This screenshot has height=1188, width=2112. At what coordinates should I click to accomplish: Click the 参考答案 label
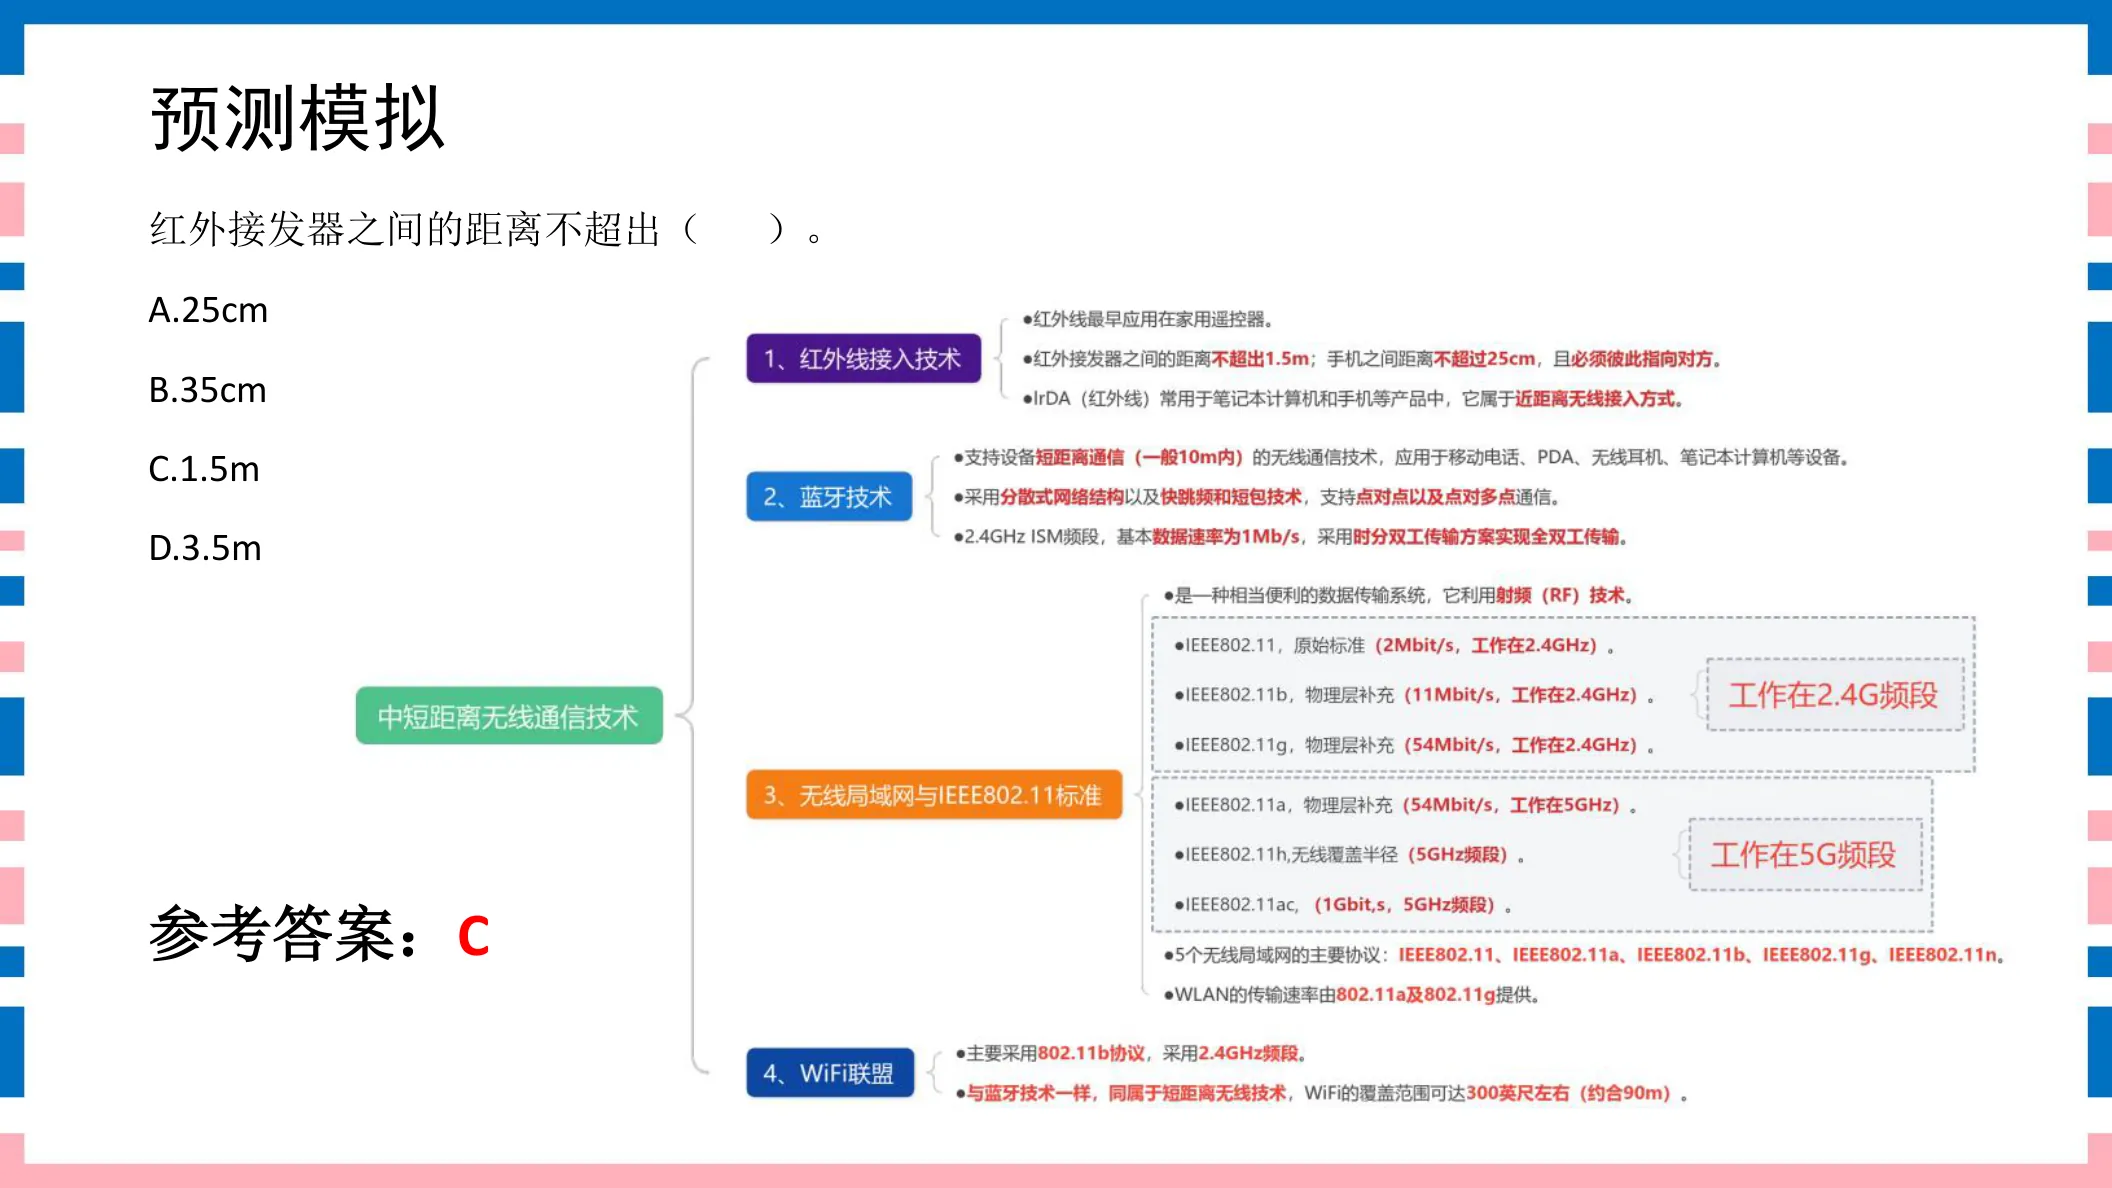[284, 934]
